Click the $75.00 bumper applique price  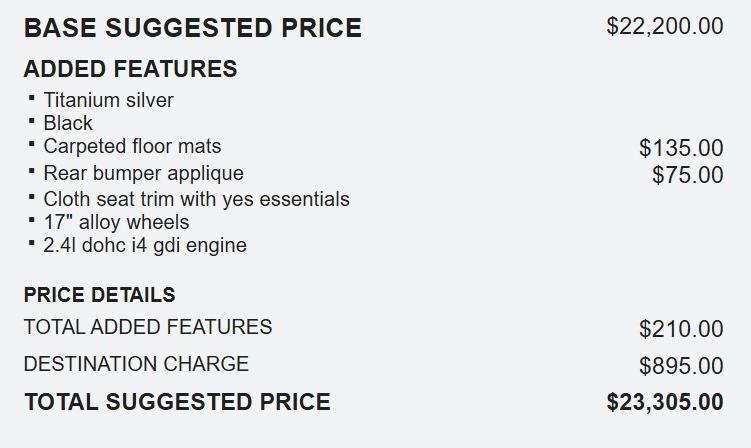(687, 175)
